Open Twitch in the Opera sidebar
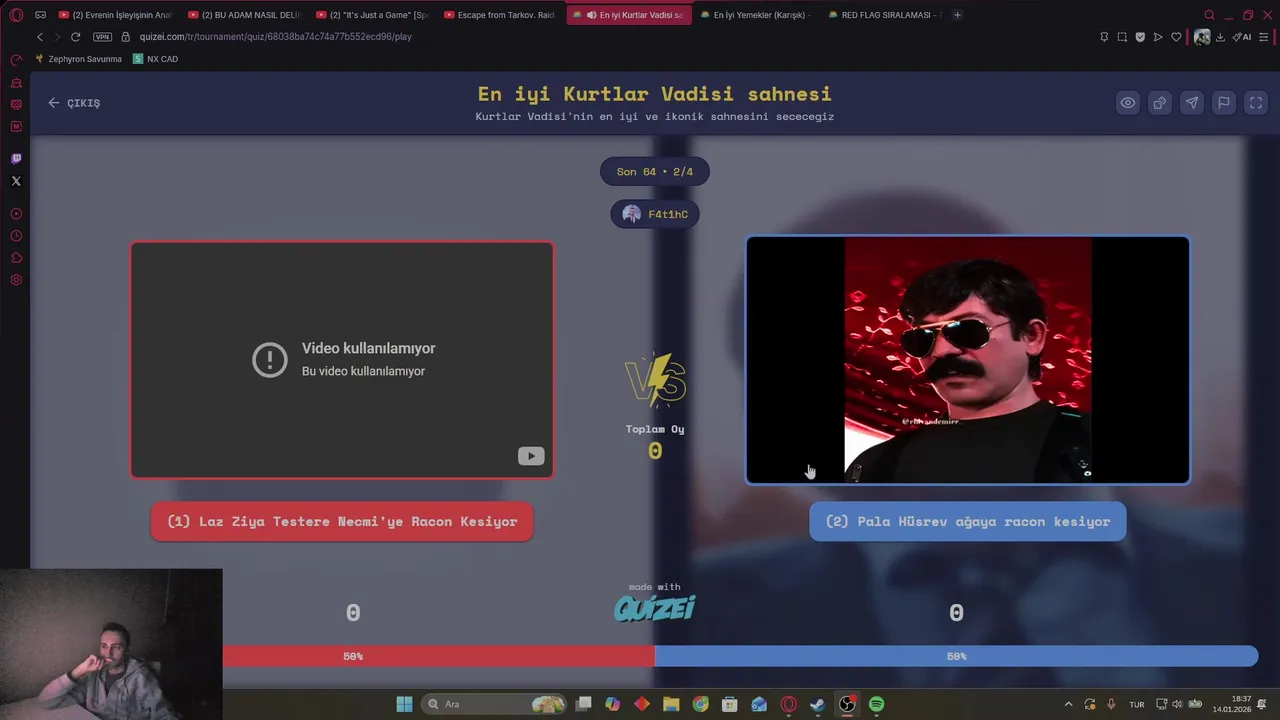1280x720 pixels. pos(16,159)
